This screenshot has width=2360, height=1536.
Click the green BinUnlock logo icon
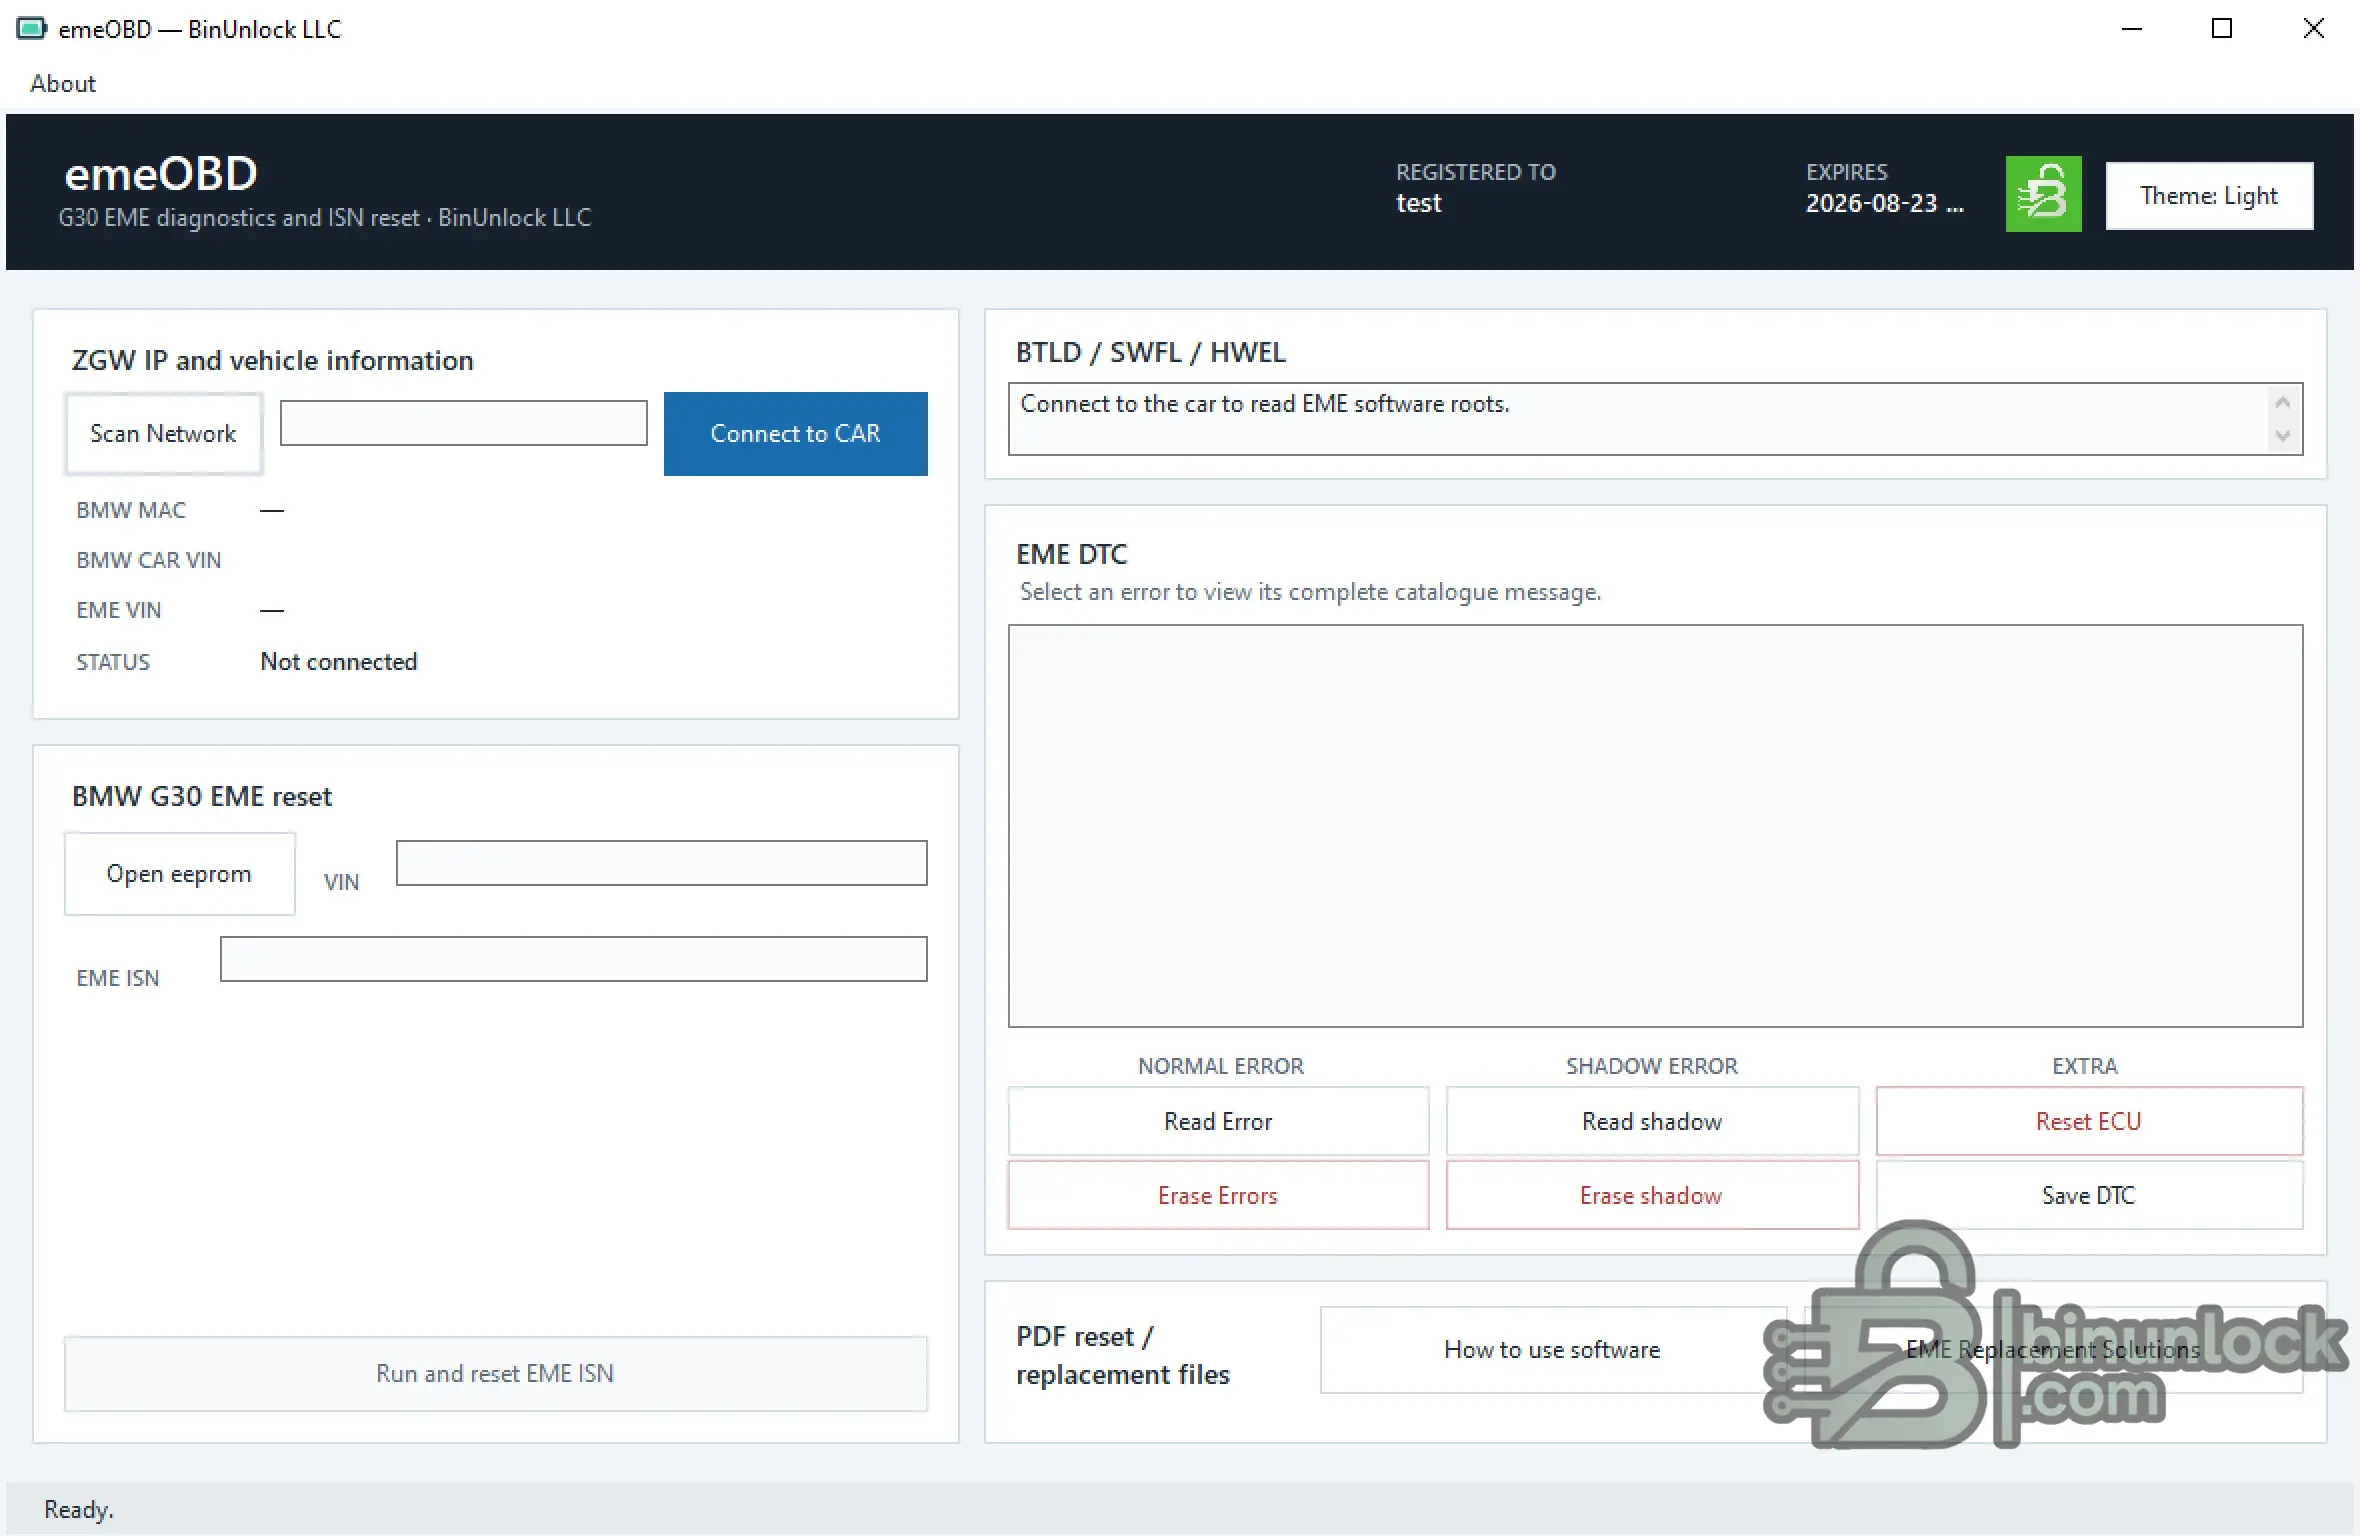click(2043, 194)
